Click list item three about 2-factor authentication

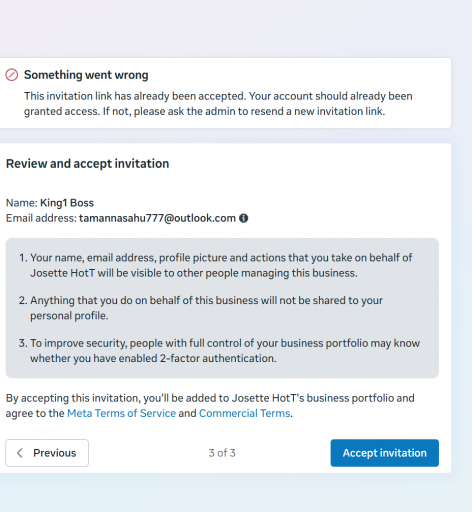pyautogui.click(x=219, y=351)
